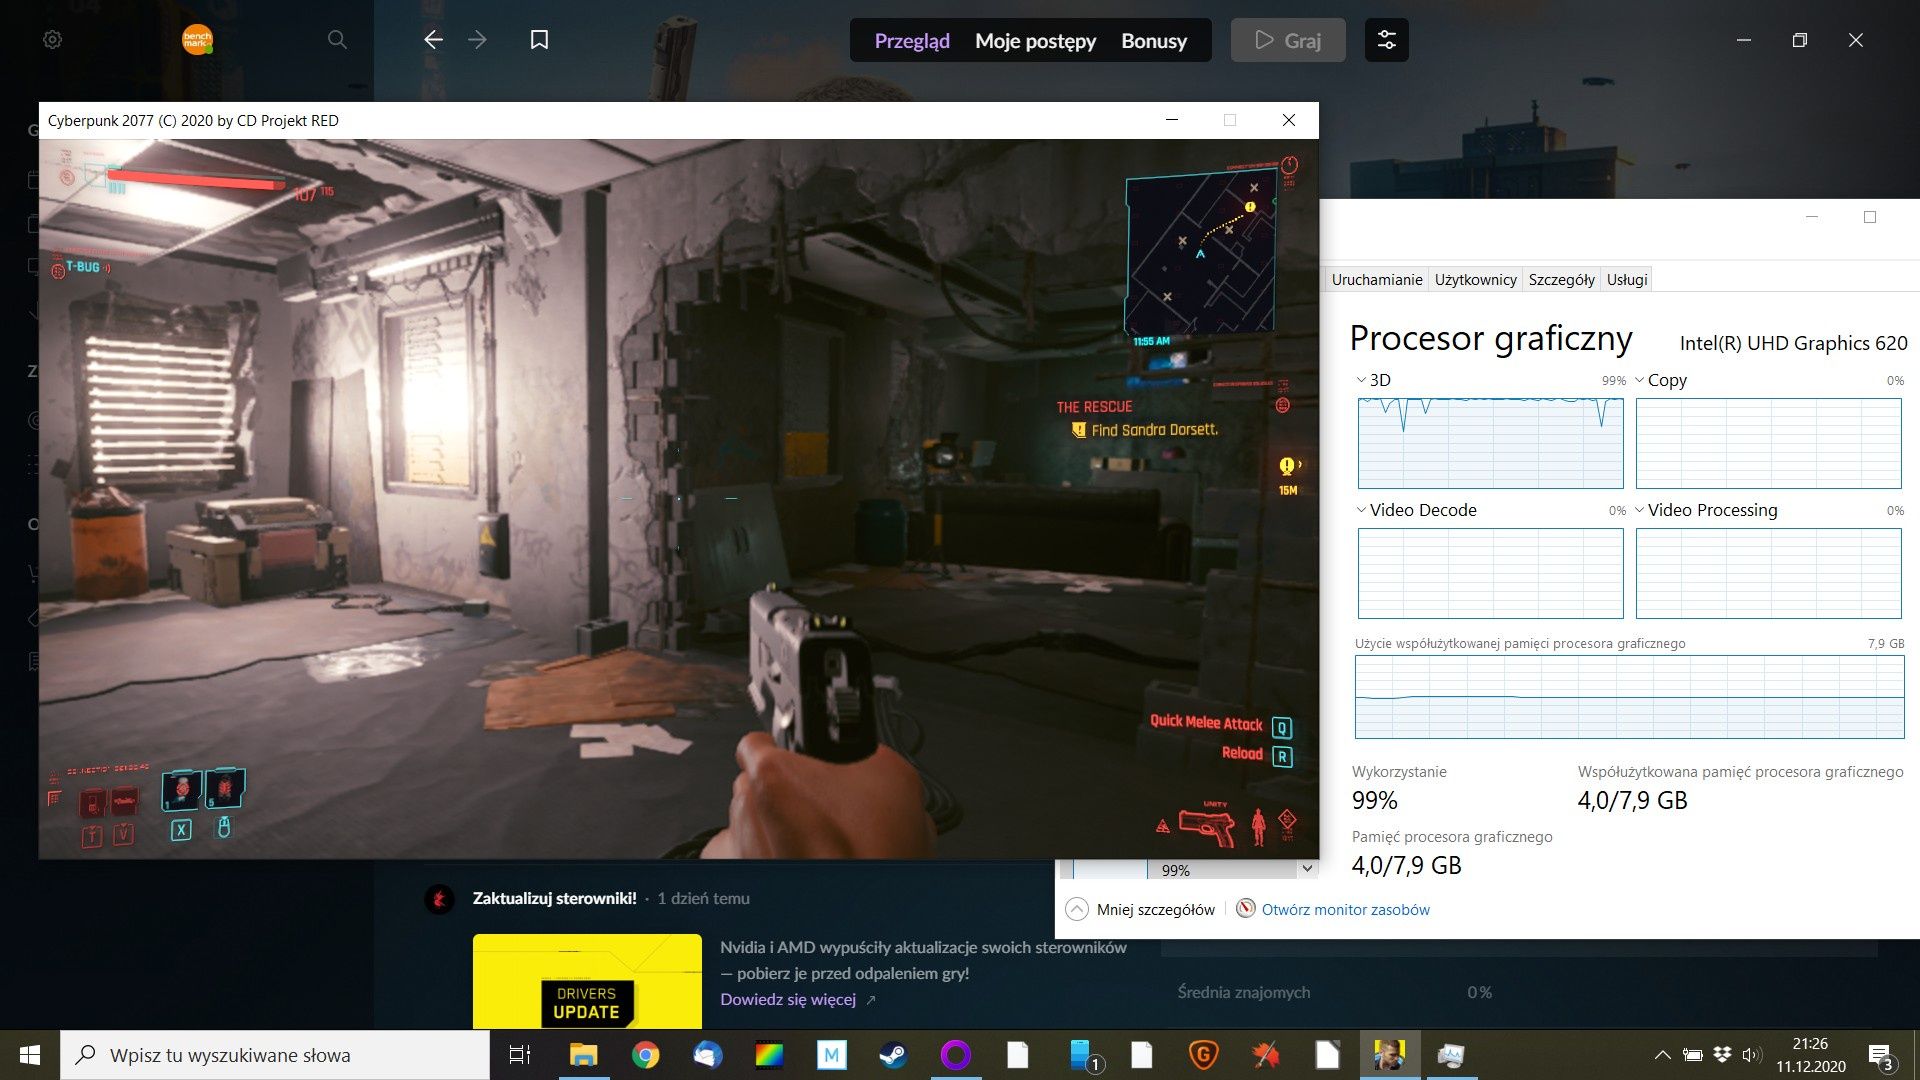The image size is (1920, 1080).
Task: Click the Graj play button
Action: (1288, 40)
